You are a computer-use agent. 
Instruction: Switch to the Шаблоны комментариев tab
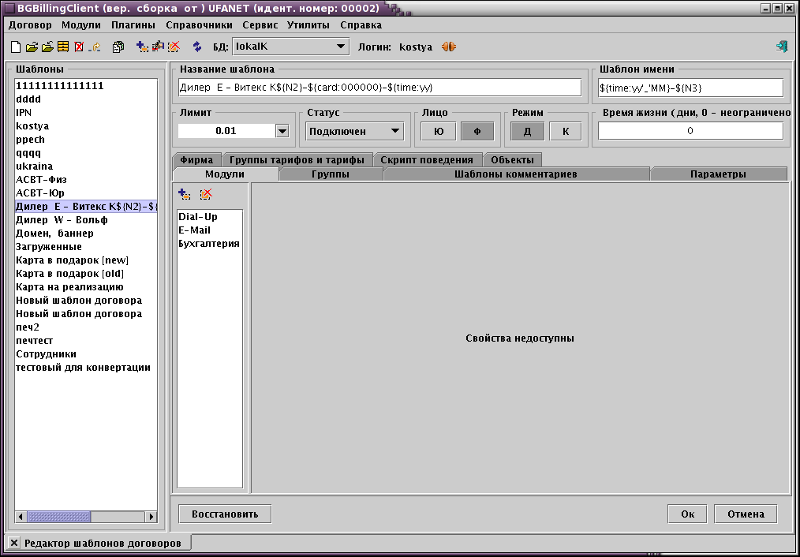pyautogui.click(x=515, y=174)
